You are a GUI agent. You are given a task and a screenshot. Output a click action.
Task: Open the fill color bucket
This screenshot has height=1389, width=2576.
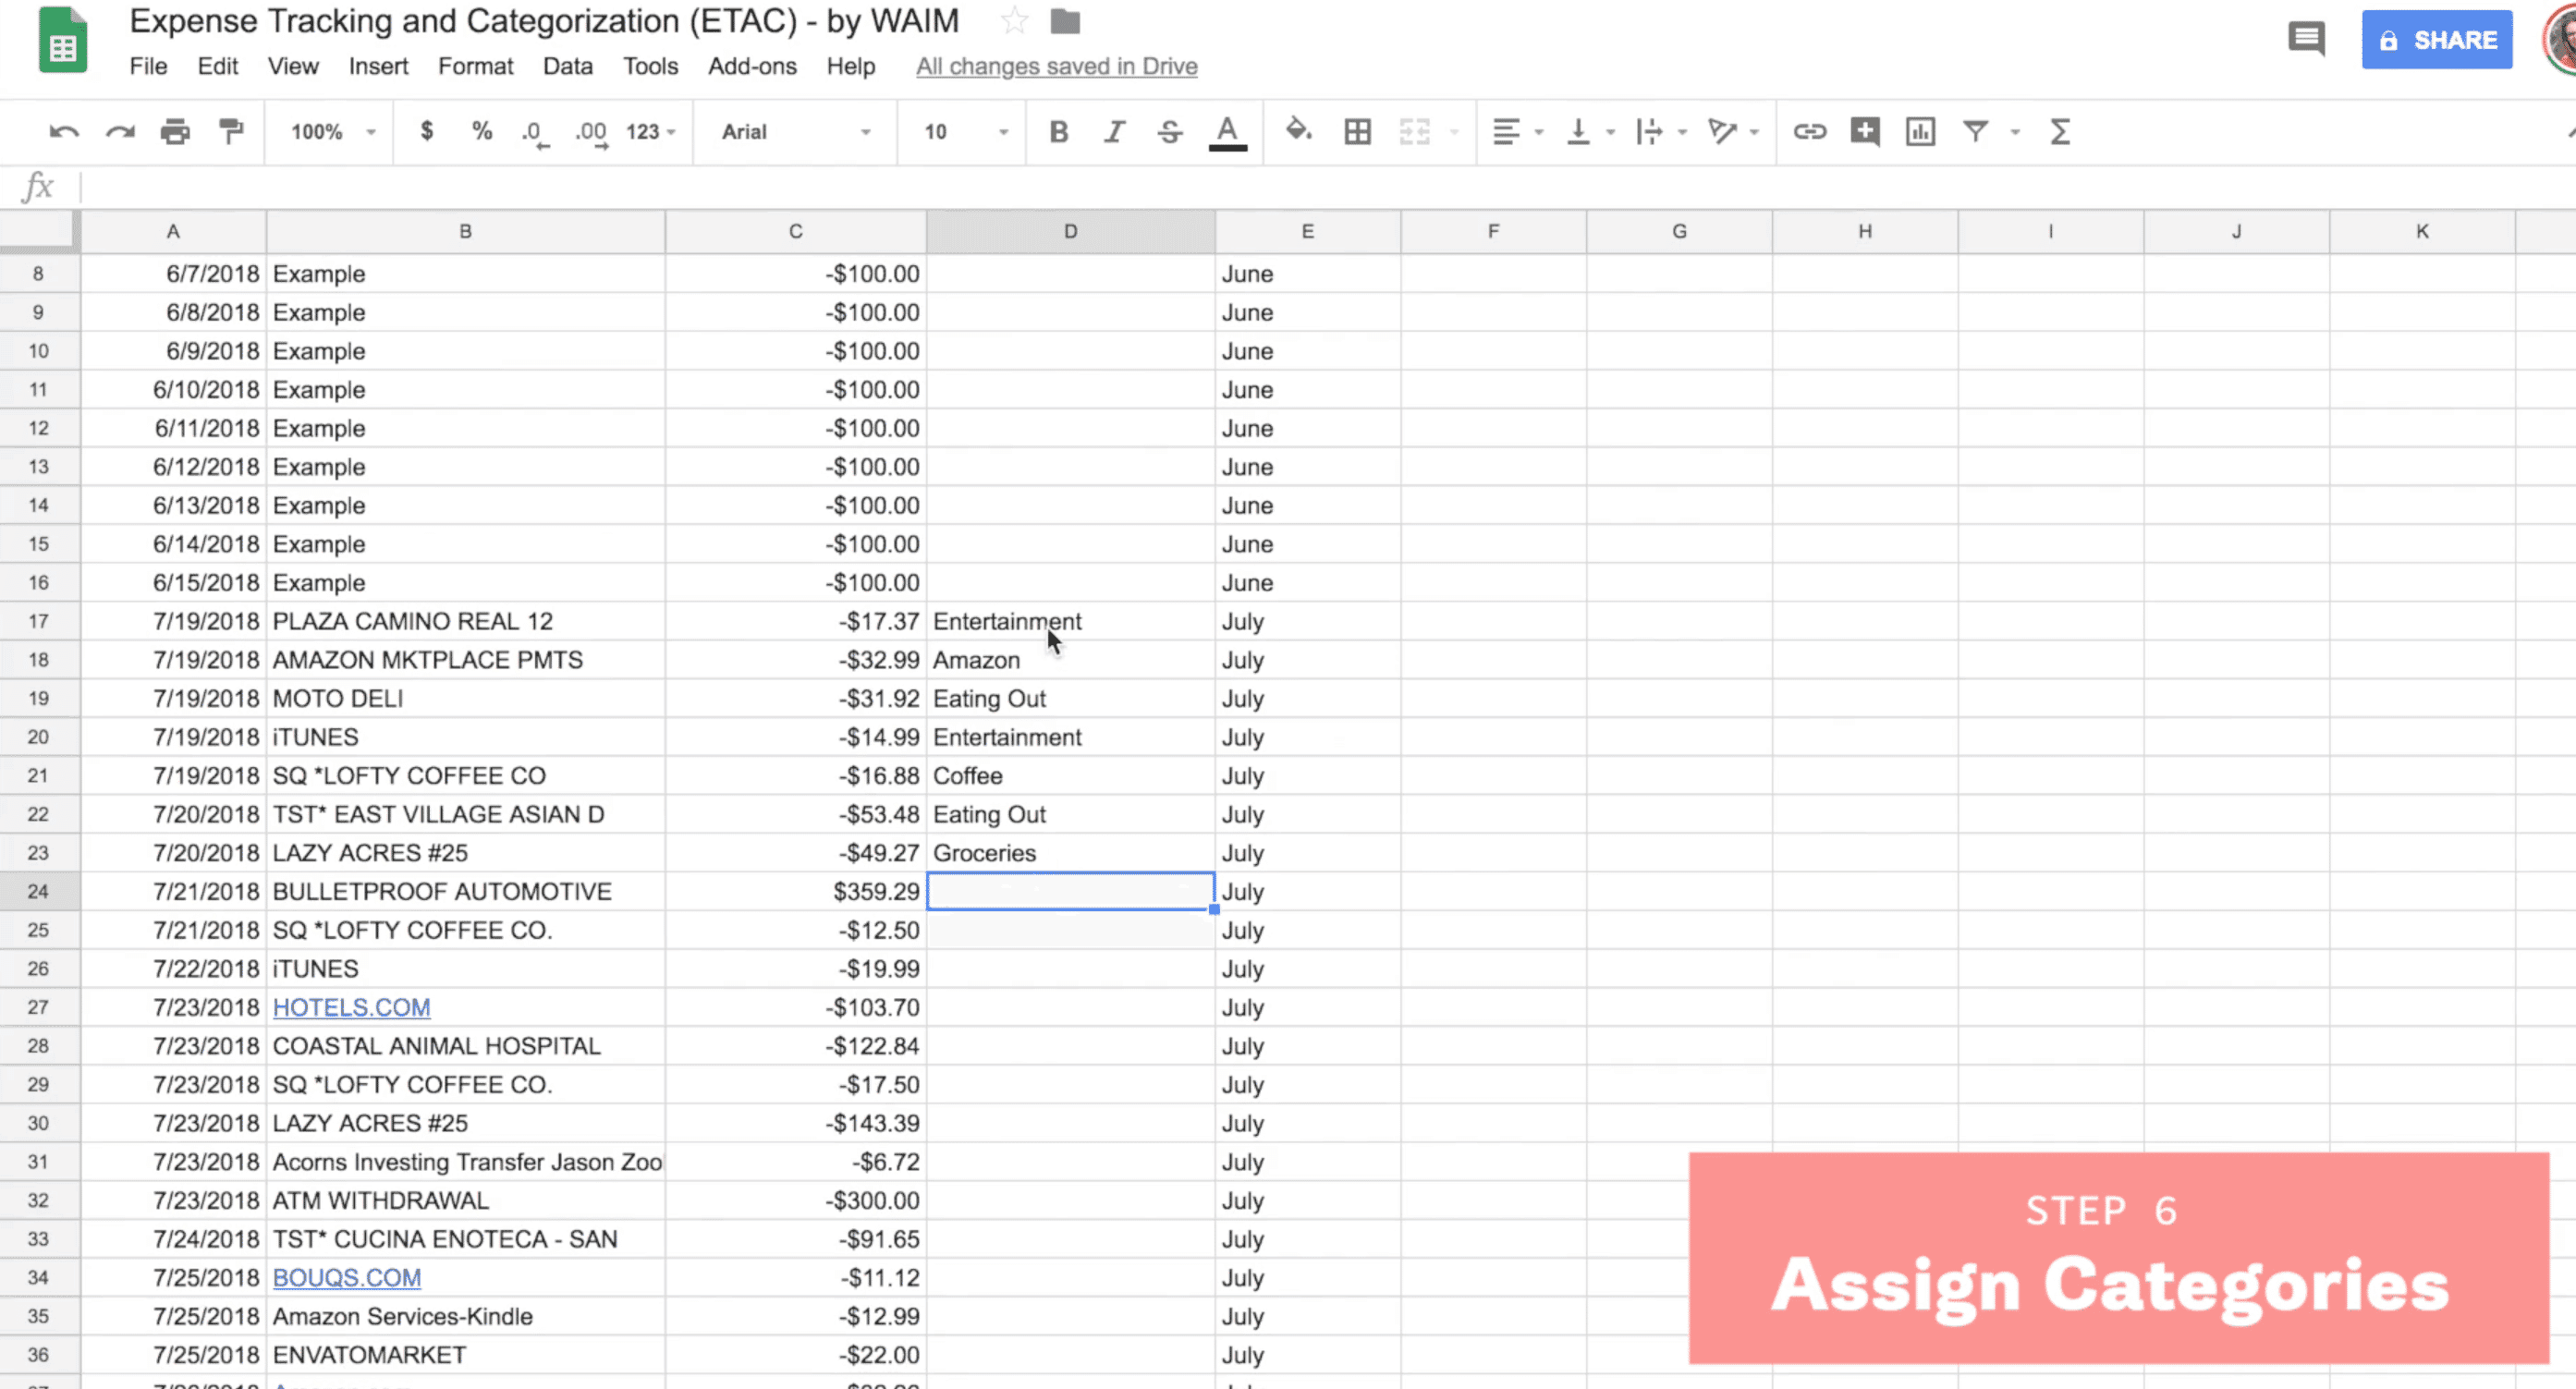1298,131
